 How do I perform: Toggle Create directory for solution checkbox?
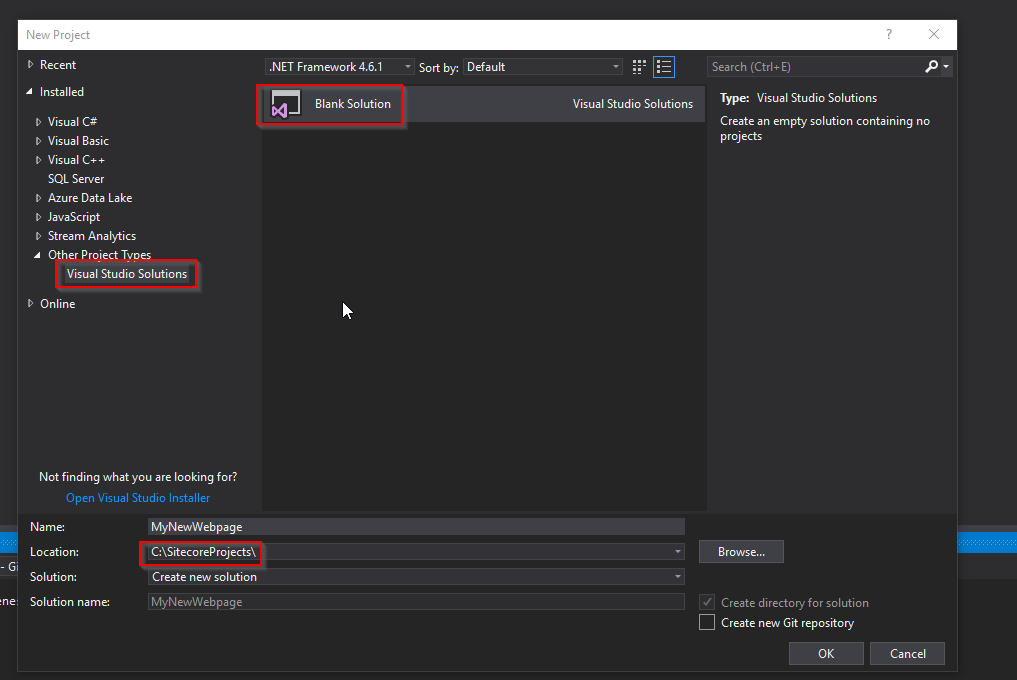[x=707, y=602]
